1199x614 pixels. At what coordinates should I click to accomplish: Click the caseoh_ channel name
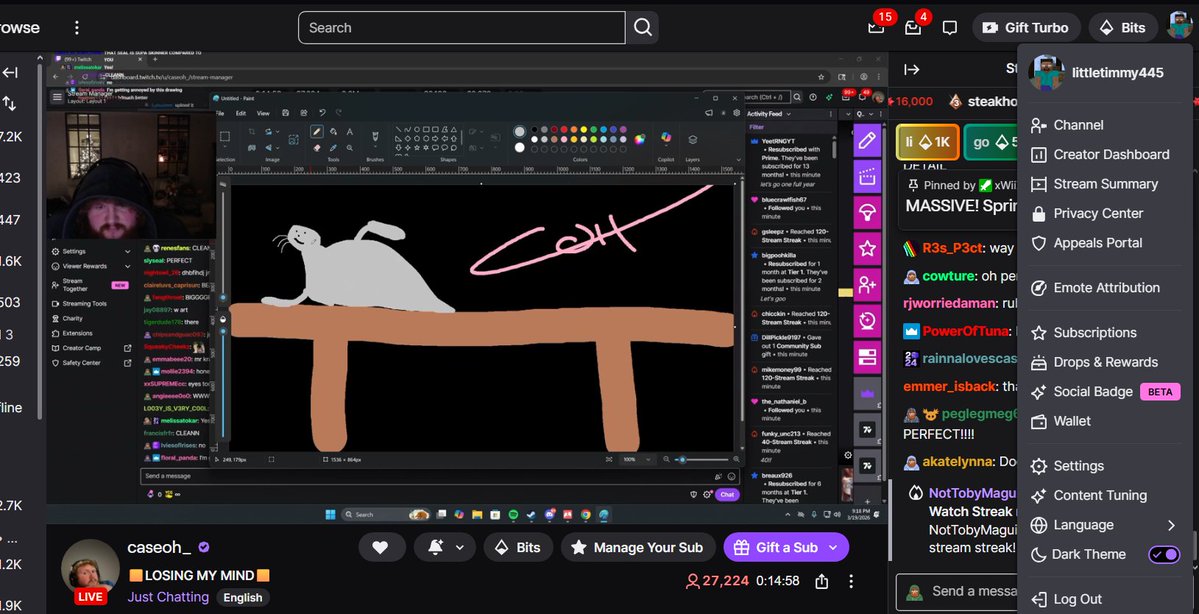[159, 547]
